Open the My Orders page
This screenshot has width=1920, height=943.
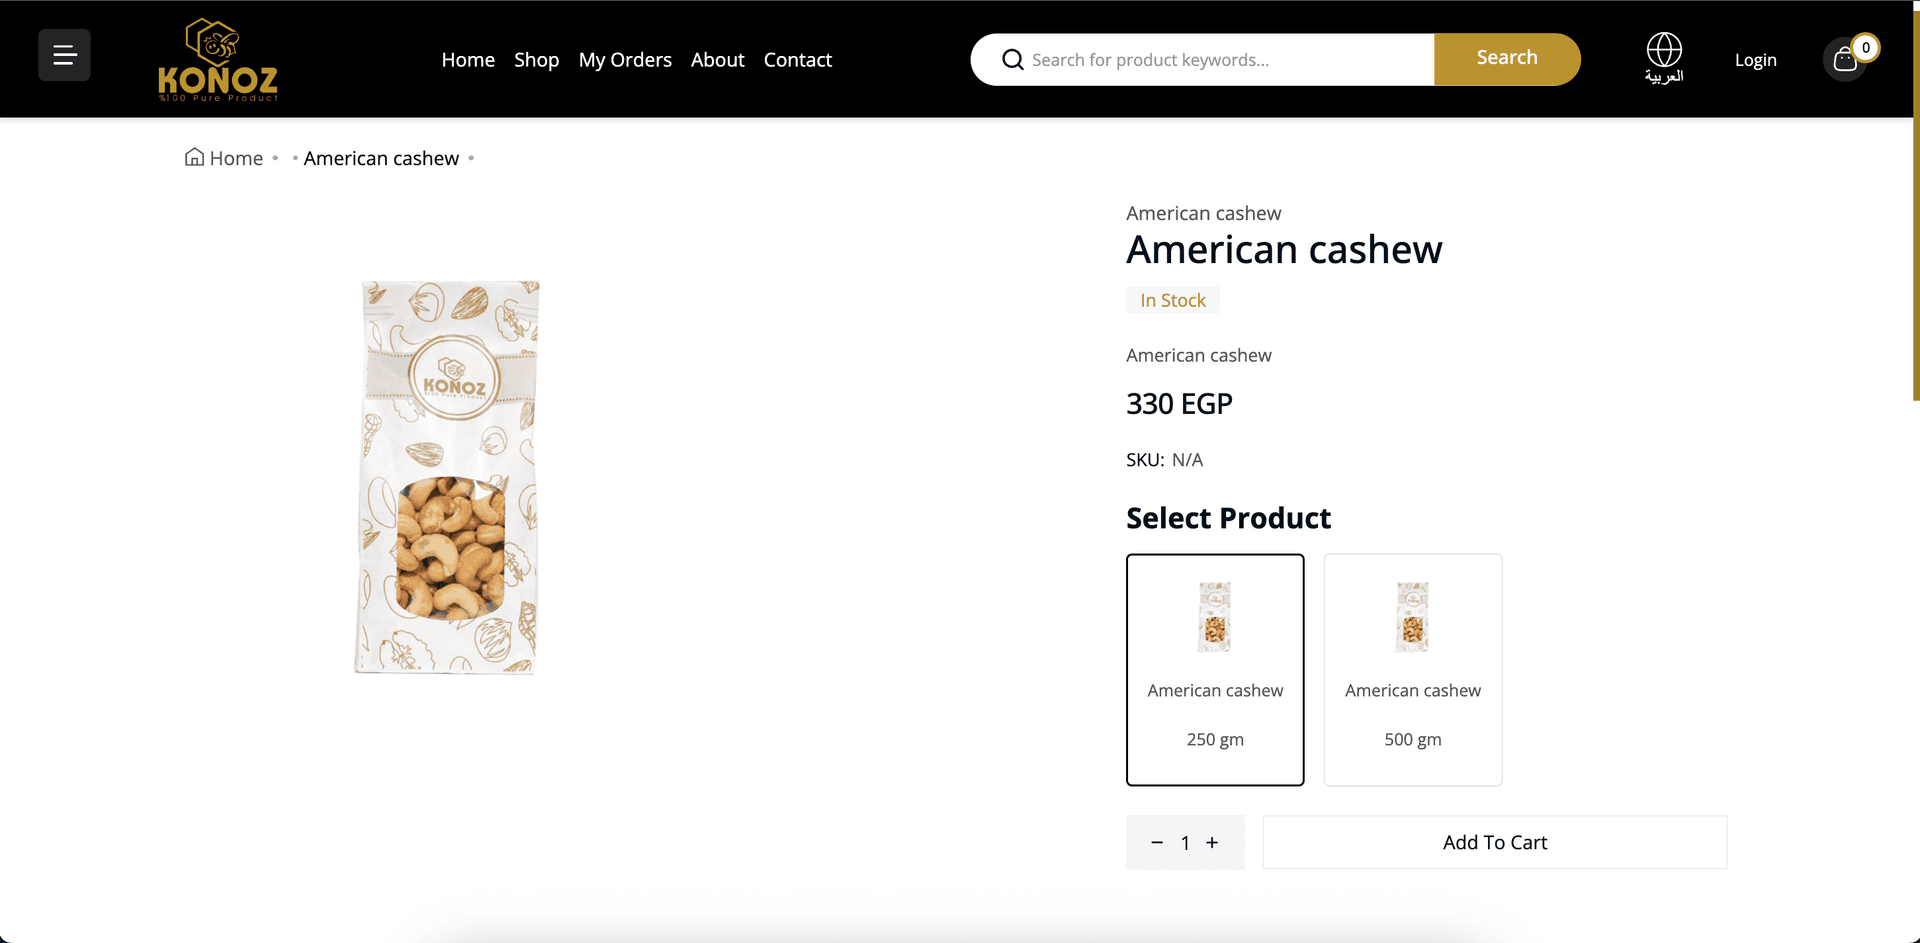click(x=625, y=59)
